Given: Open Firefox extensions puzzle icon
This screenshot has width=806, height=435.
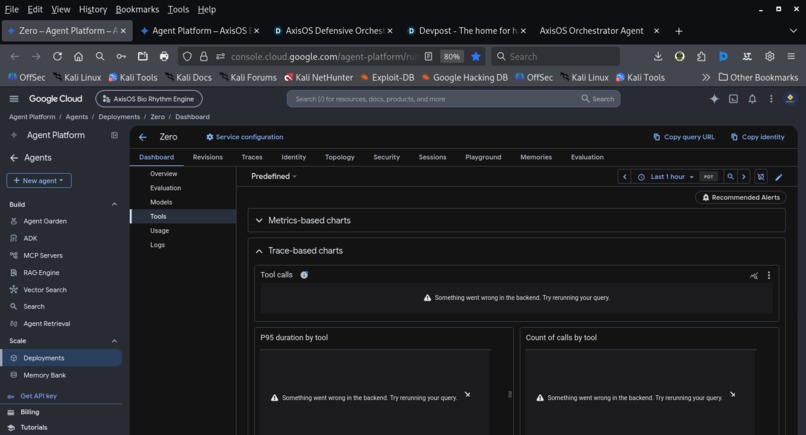Looking at the screenshot, I should [701, 57].
